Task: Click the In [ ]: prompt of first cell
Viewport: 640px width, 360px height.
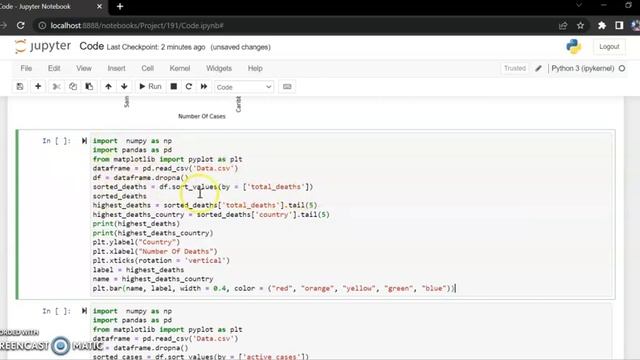Action: click(x=56, y=141)
